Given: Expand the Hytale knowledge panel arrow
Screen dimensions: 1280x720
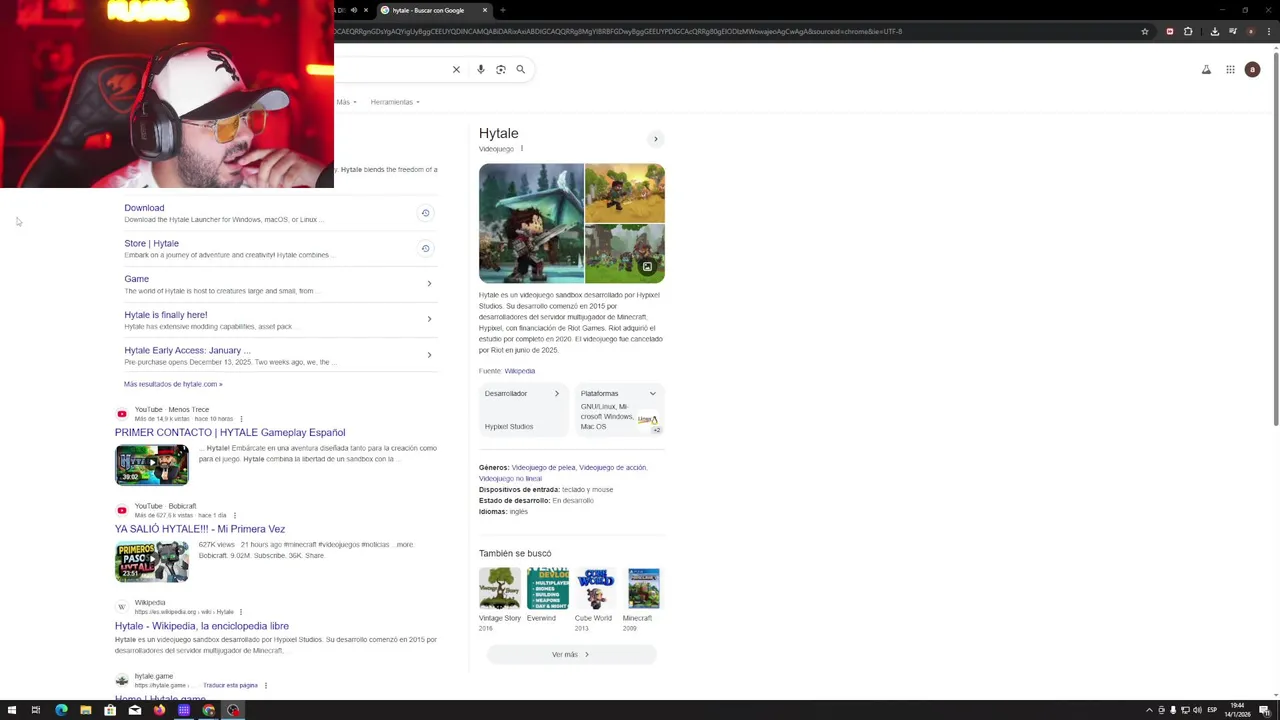Looking at the screenshot, I should [x=656, y=139].
